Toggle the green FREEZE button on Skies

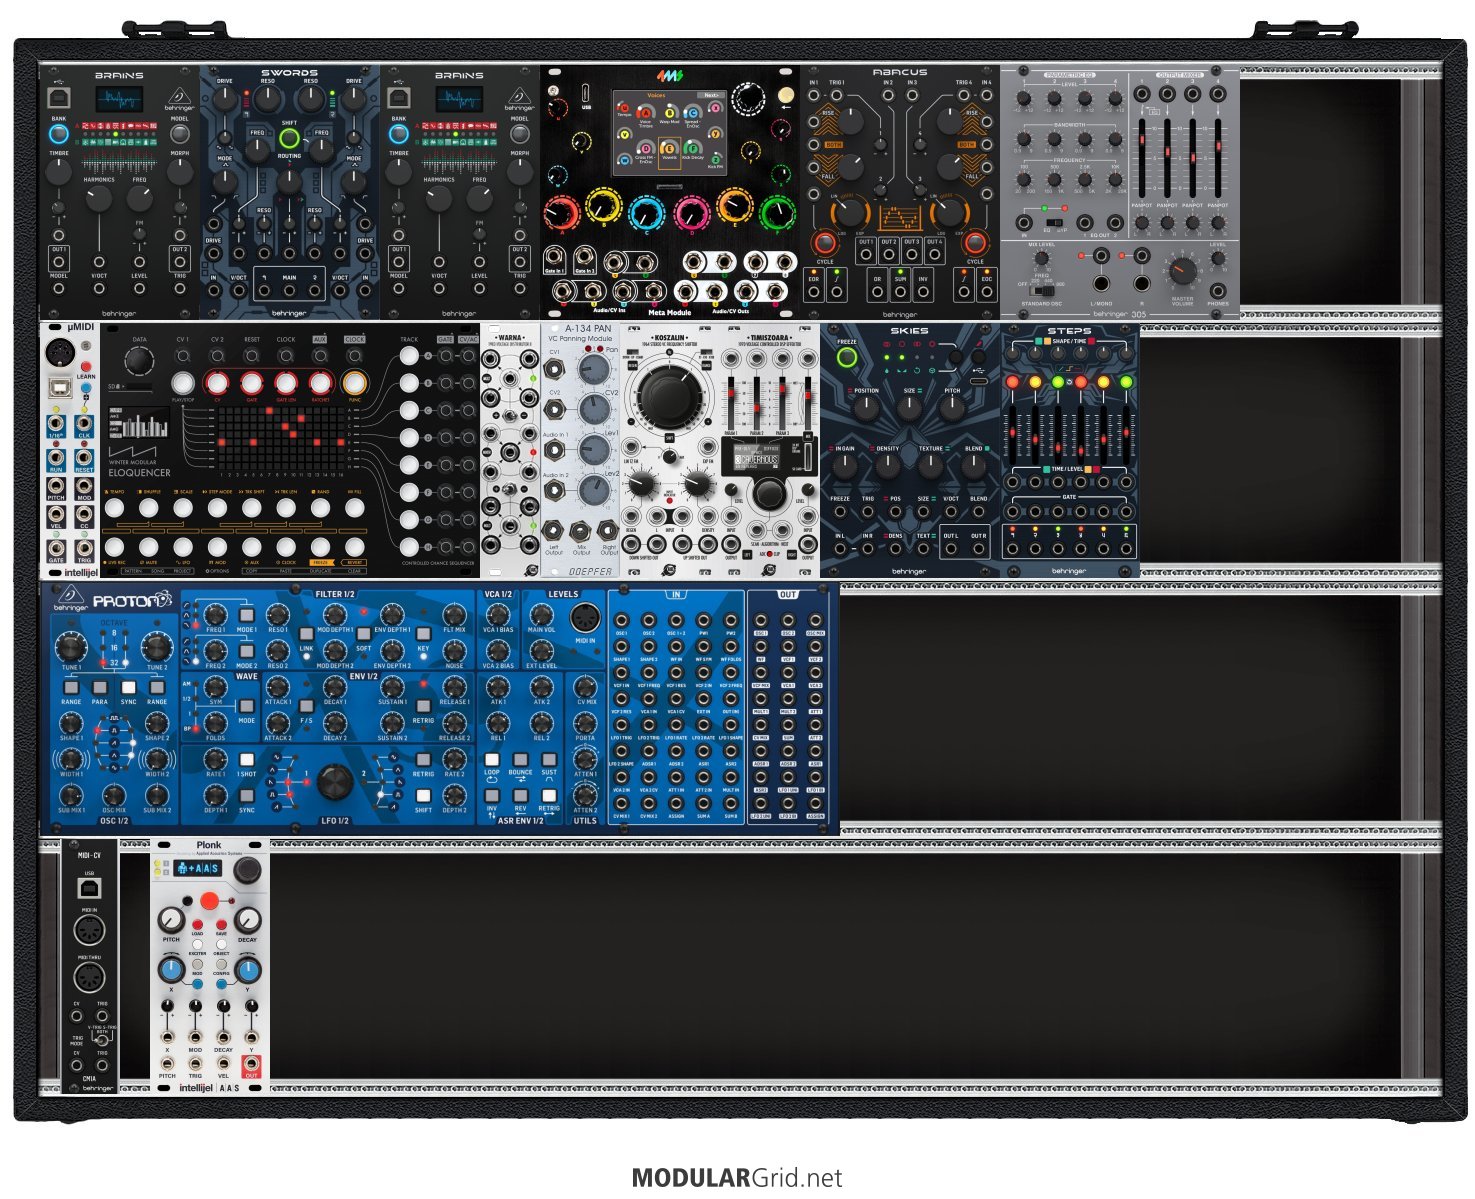847,358
